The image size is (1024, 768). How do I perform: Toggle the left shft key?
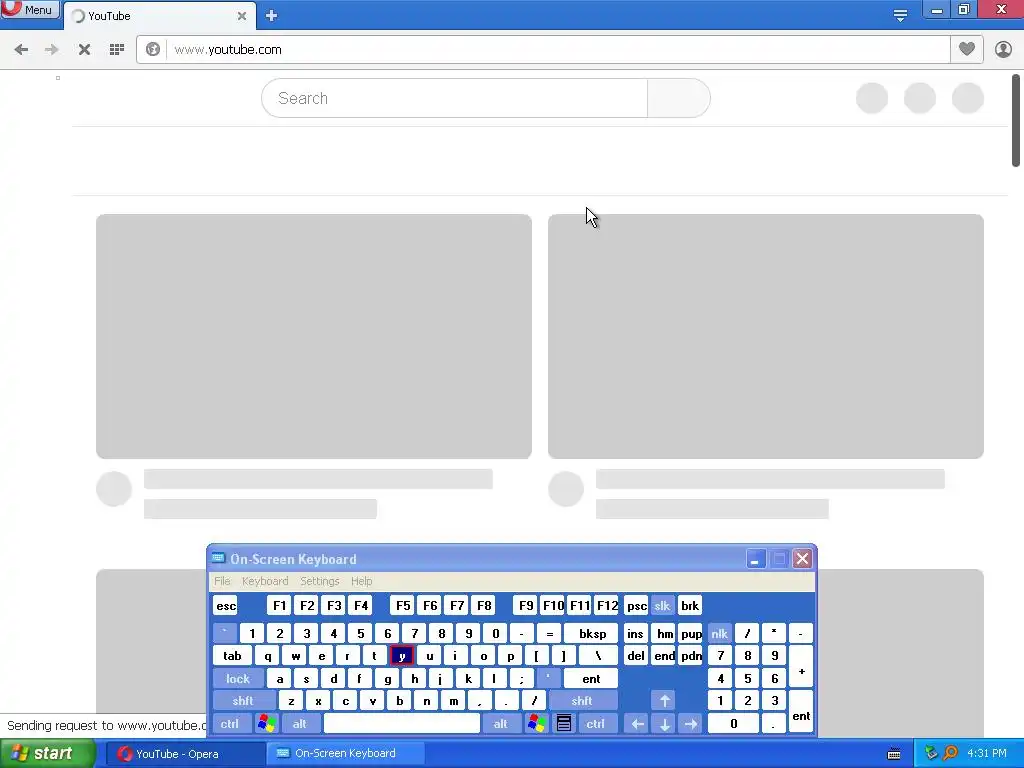tap(243, 701)
